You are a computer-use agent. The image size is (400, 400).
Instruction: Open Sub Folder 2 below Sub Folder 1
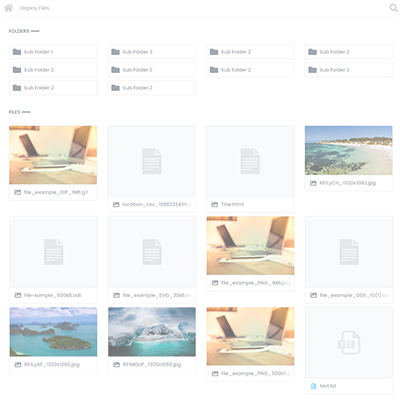coord(53,70)
